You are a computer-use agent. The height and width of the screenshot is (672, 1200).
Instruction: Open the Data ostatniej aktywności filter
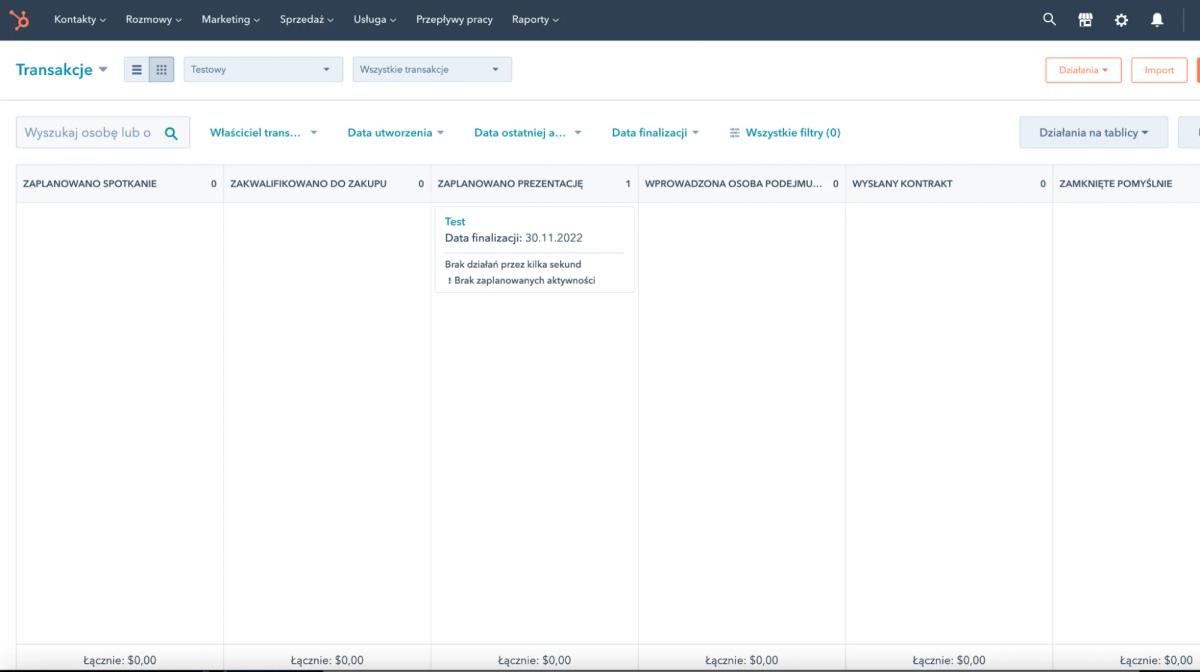coord(528,133)
